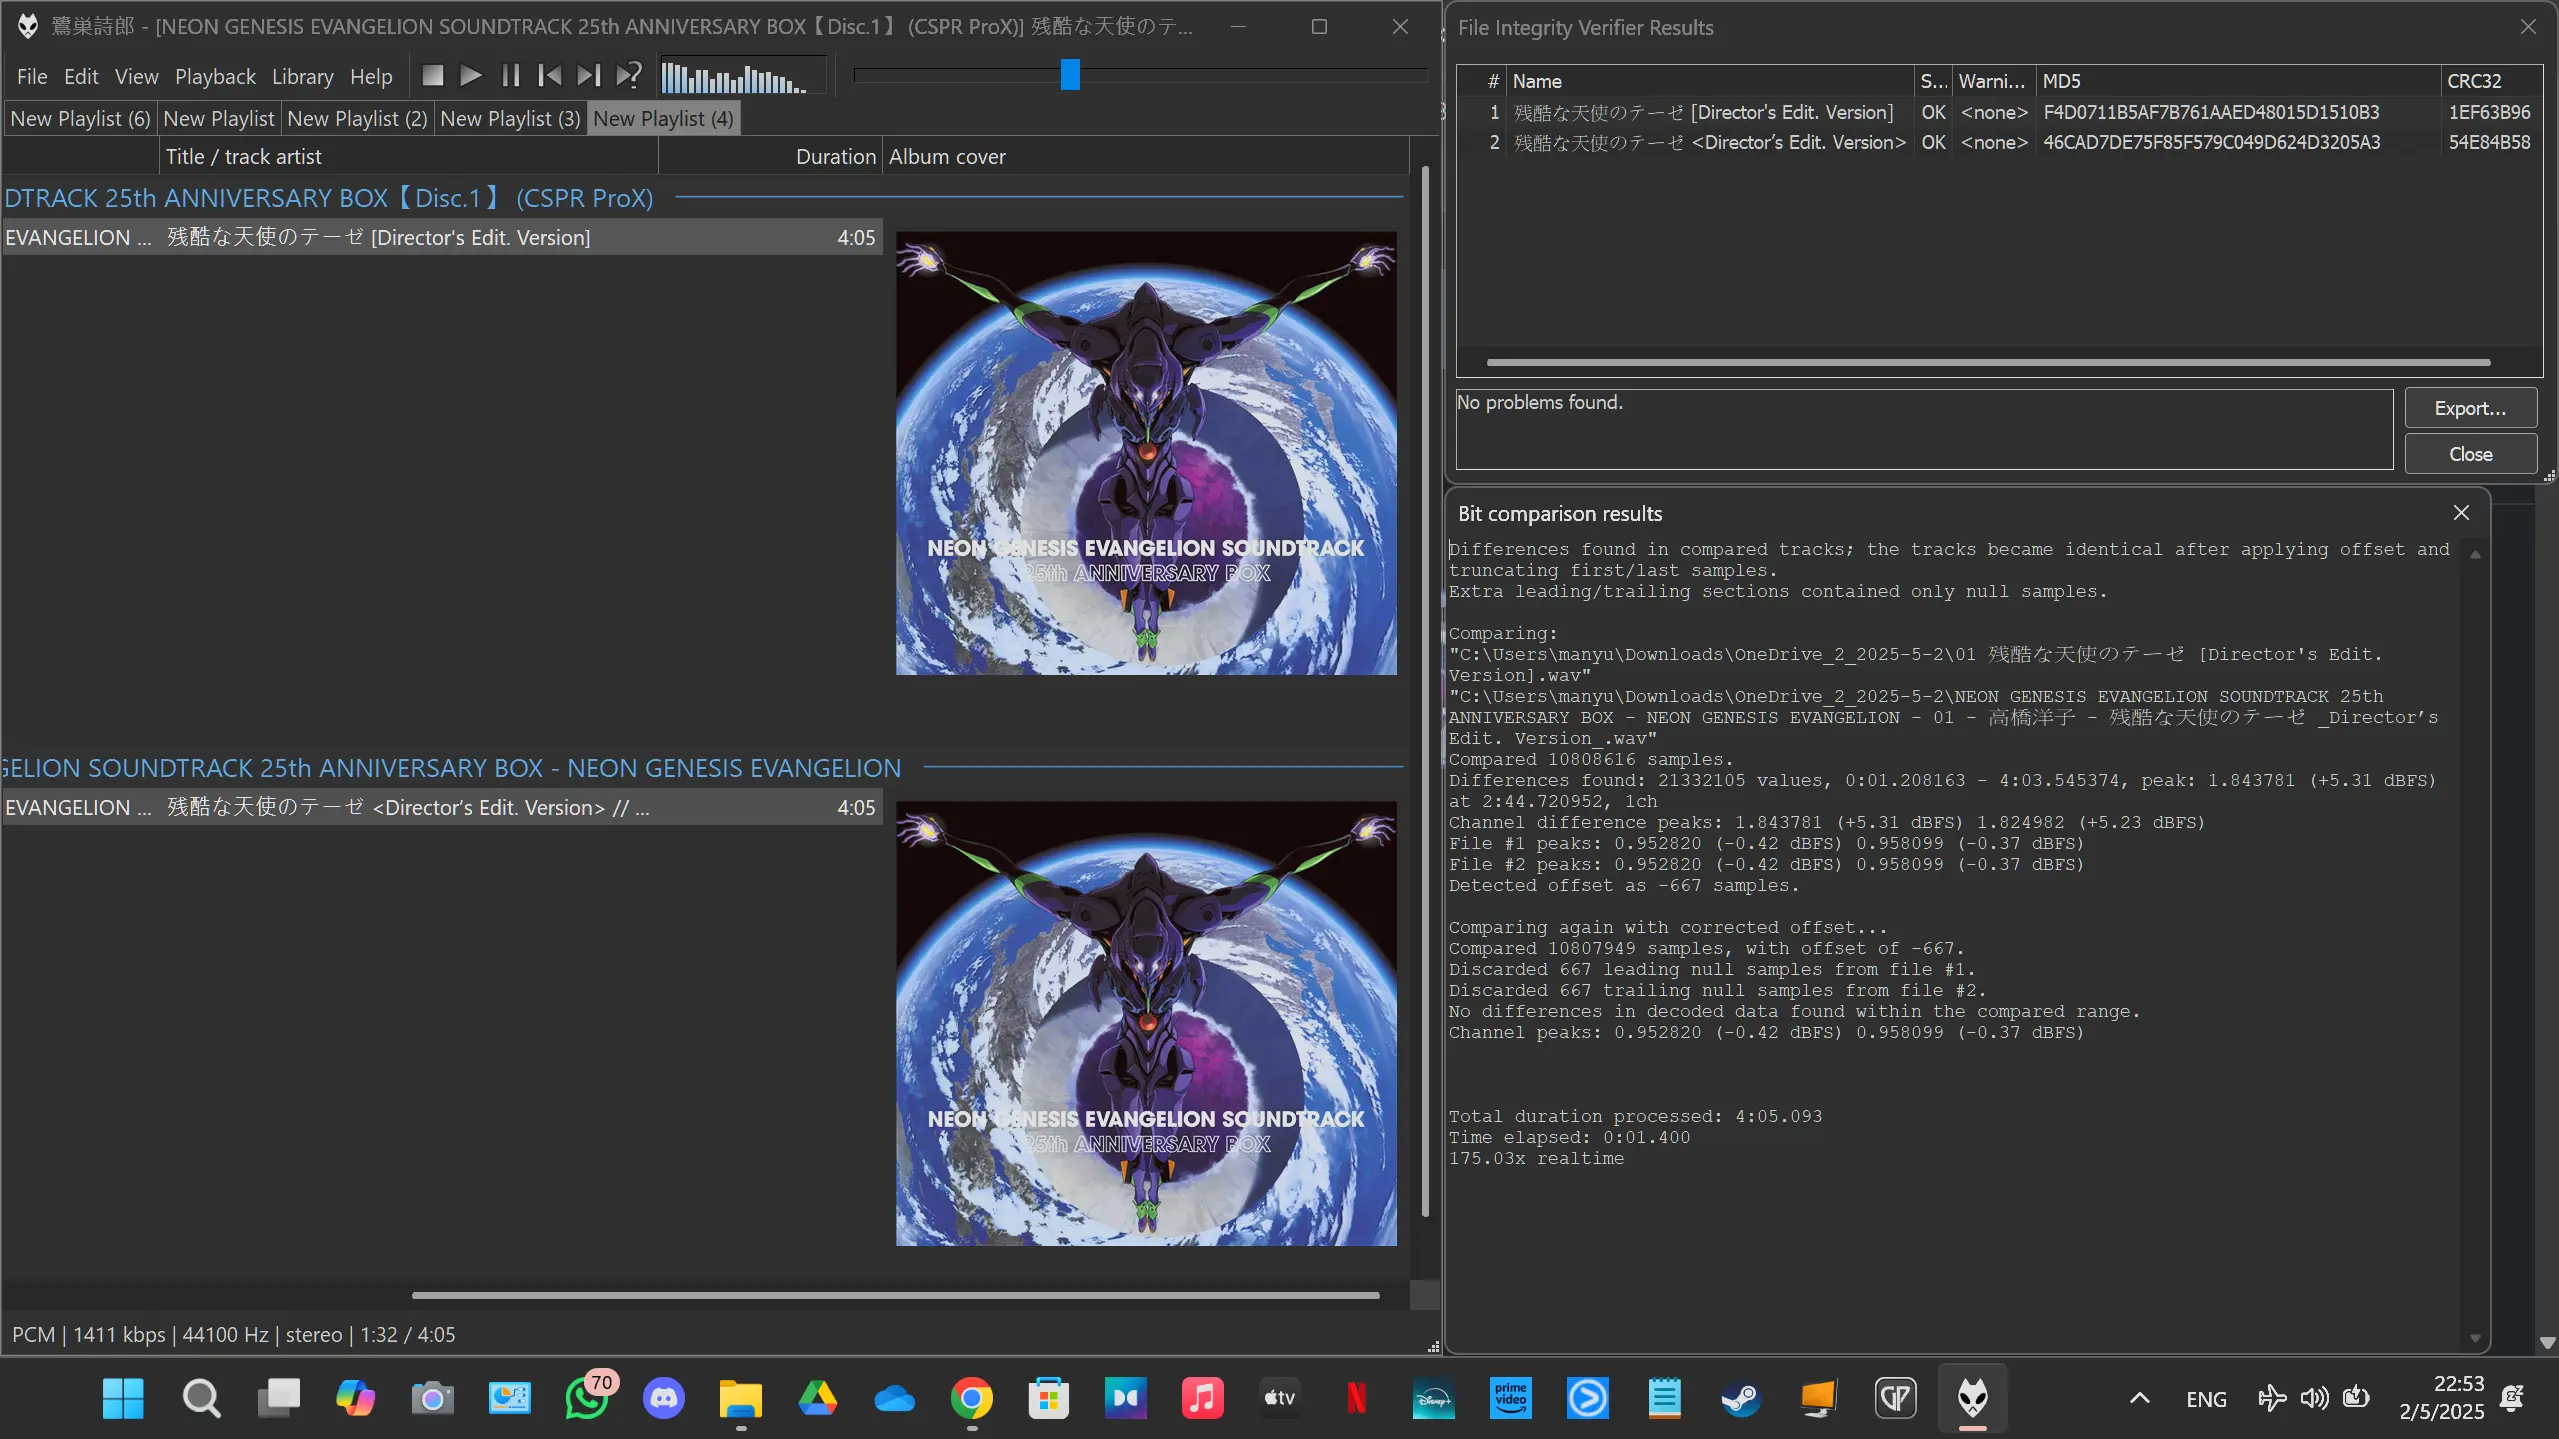Stop playback in foobar2000 toolbar

[432, 75]
